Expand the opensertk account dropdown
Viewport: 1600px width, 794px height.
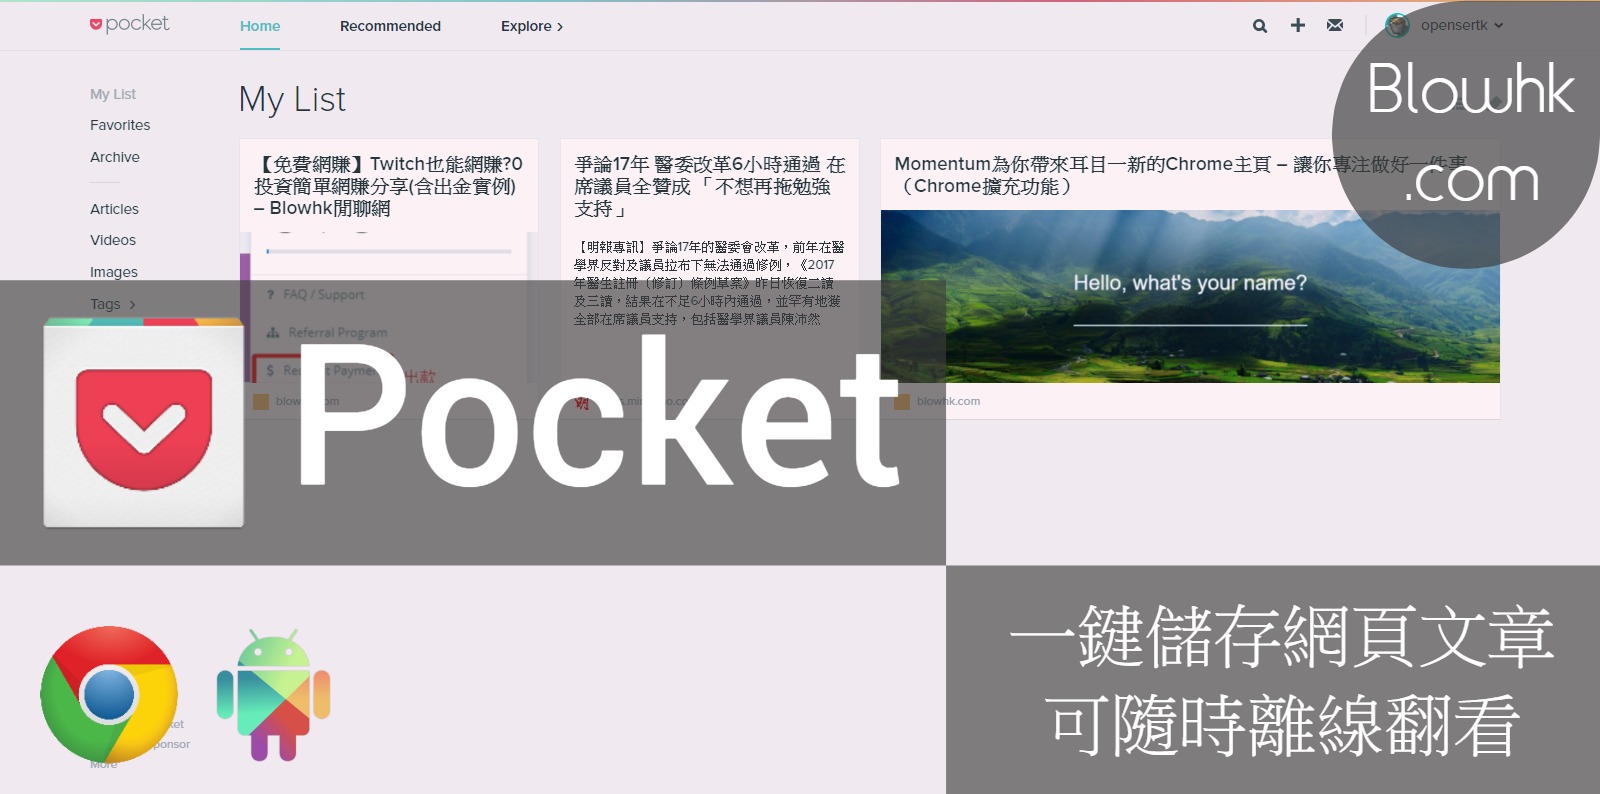point(1462,25)
